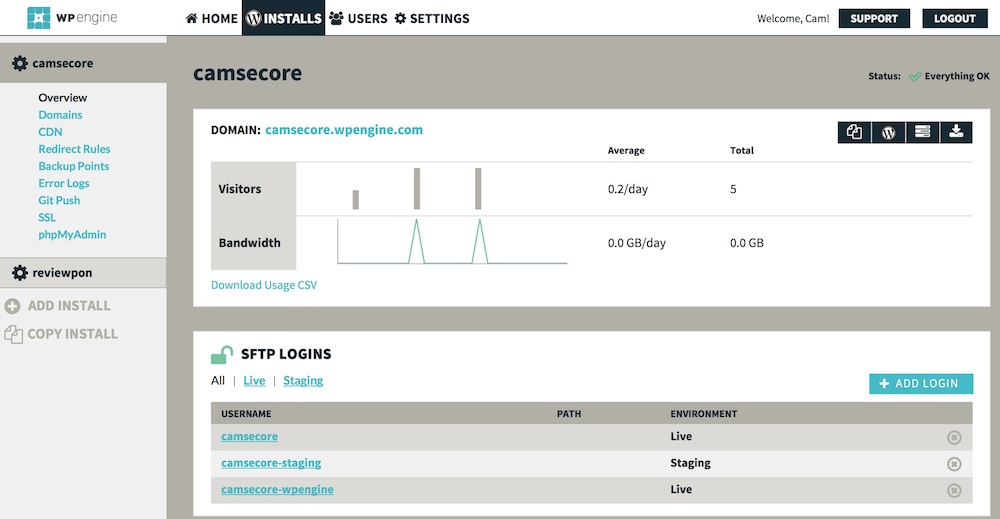
Task: Show All SFTP logins
Action: point(218,381)
